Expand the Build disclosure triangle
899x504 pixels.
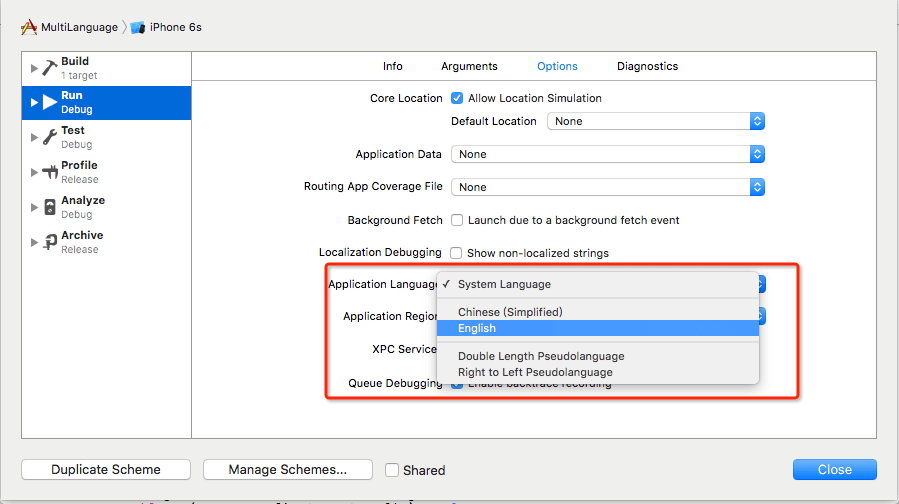click(x=35, y=68)
